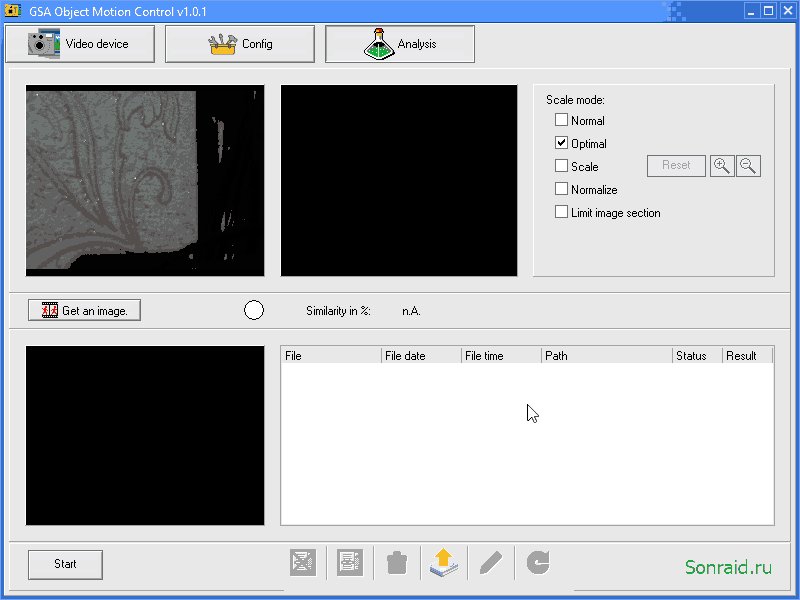Click the Status column header
The width and height of the screenshot is (800, 600).
point(697,356)
